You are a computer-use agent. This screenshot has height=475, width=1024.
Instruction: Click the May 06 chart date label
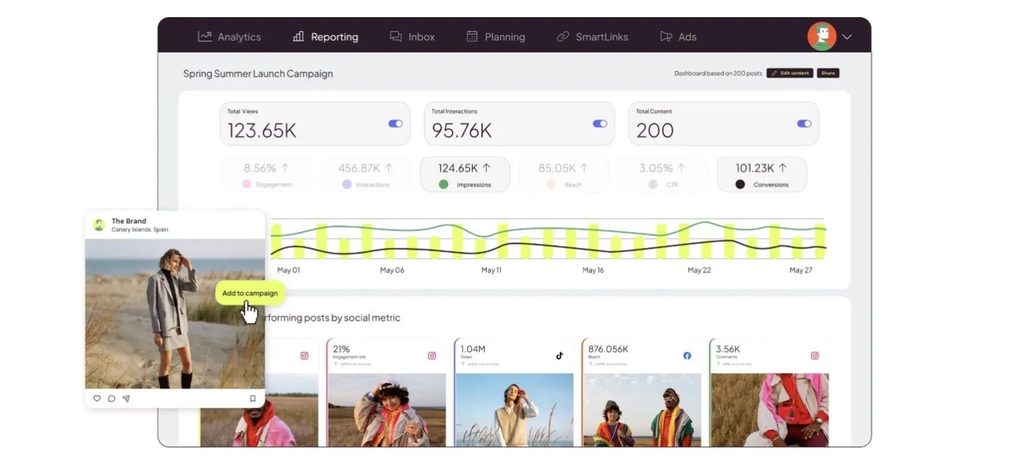pos(392,270)
